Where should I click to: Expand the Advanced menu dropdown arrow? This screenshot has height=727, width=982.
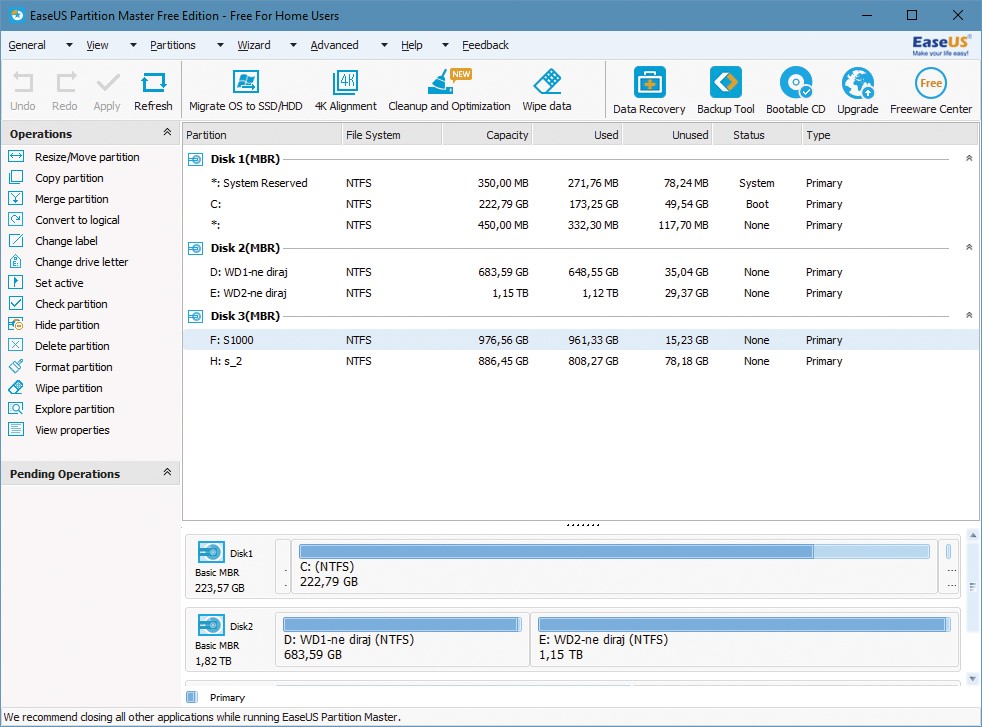point(384,45)
